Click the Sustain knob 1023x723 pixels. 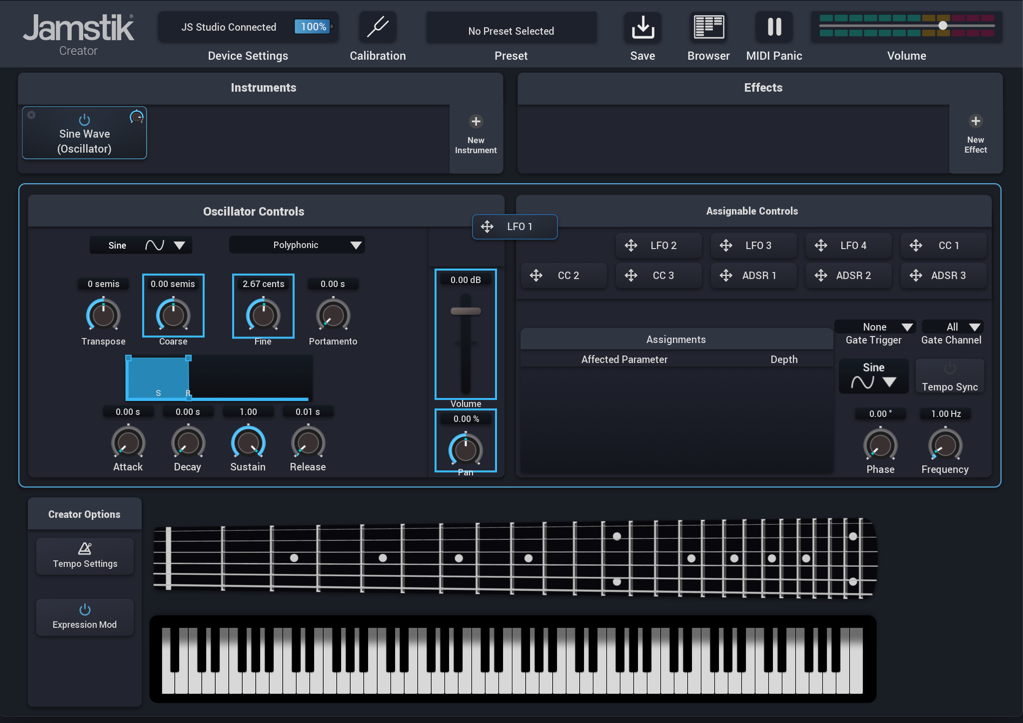[x=248, y=442]
